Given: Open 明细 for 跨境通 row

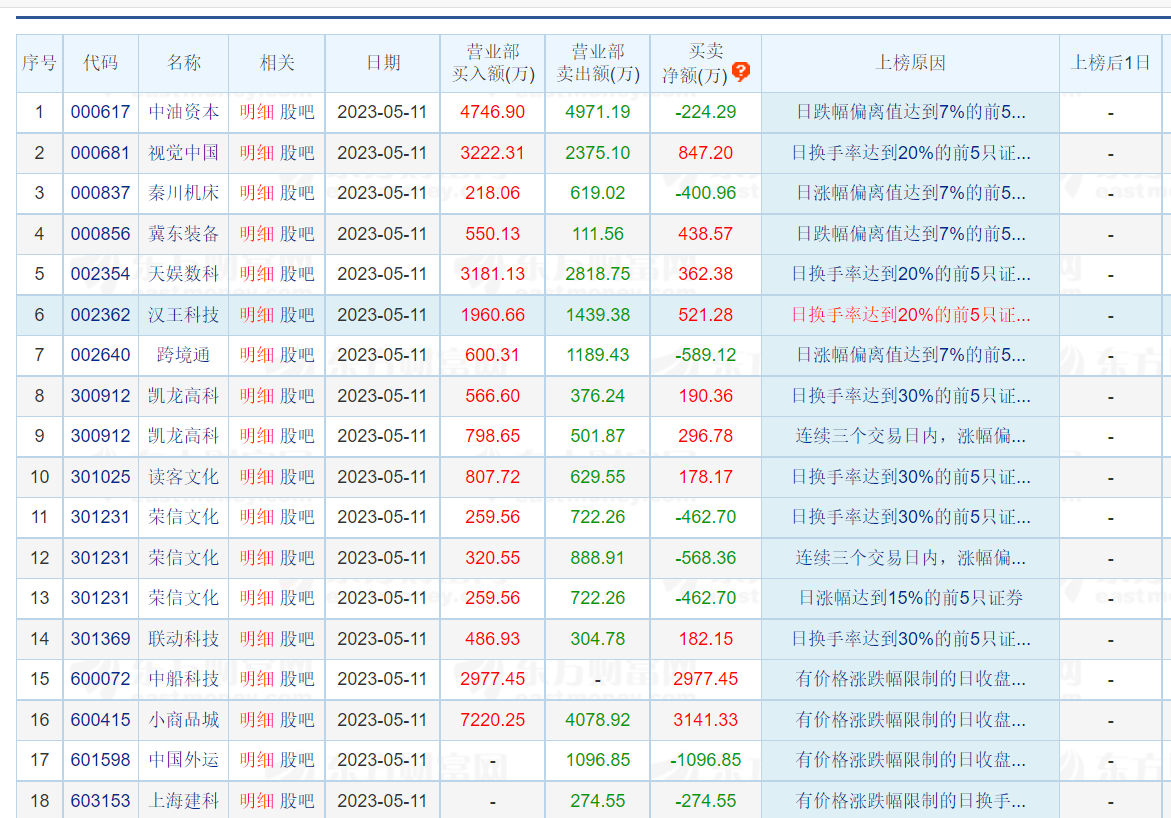Looking at the screenshot, I should tap(257, 355).
